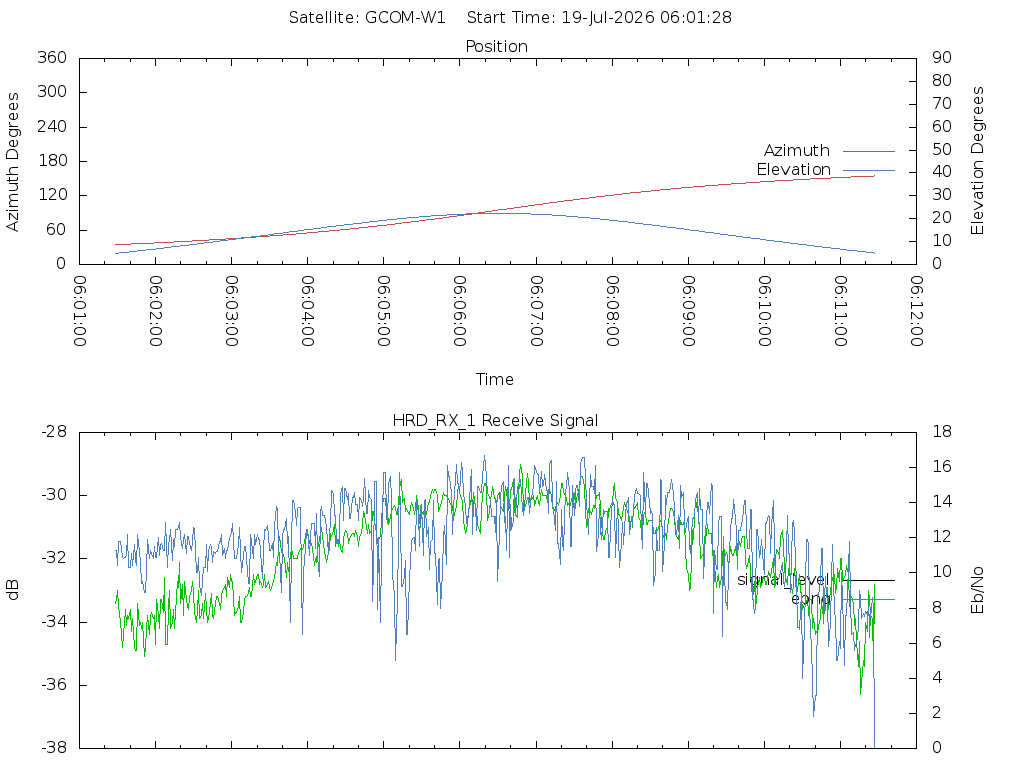Click the 06:06:00 time tick label
This screenshot has height=768, width=1024.
pyautogui.click(x=460, y=311)
